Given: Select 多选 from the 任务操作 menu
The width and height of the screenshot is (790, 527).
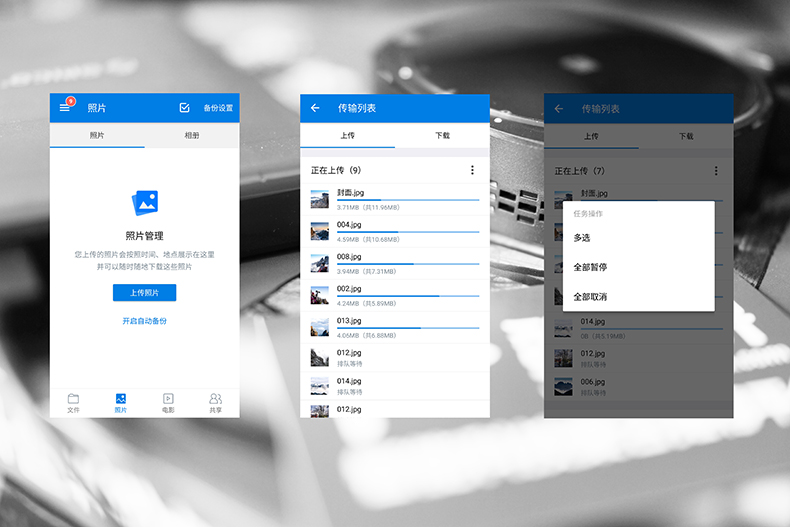Looking at the screenshot, I should coord(582,238).
